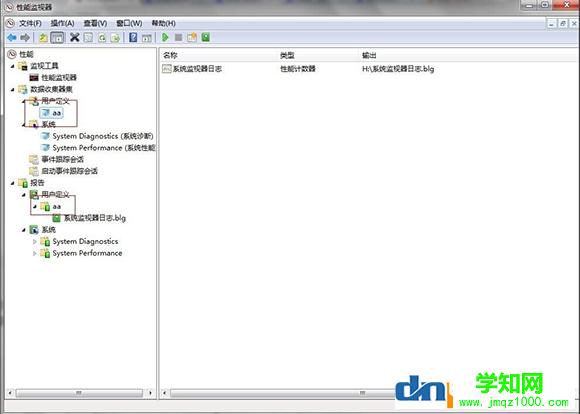Image resolution: width=580 pixels, height=414 pixels.
Task: Click the 性能 root node icon
Action: 12,54
